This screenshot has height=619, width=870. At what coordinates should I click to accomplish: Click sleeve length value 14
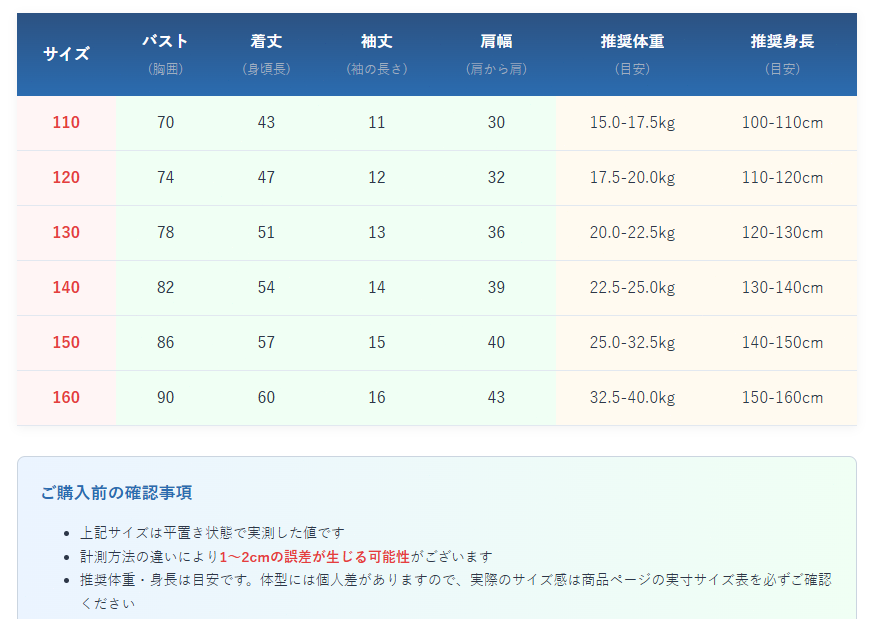(x=377, y=287)
